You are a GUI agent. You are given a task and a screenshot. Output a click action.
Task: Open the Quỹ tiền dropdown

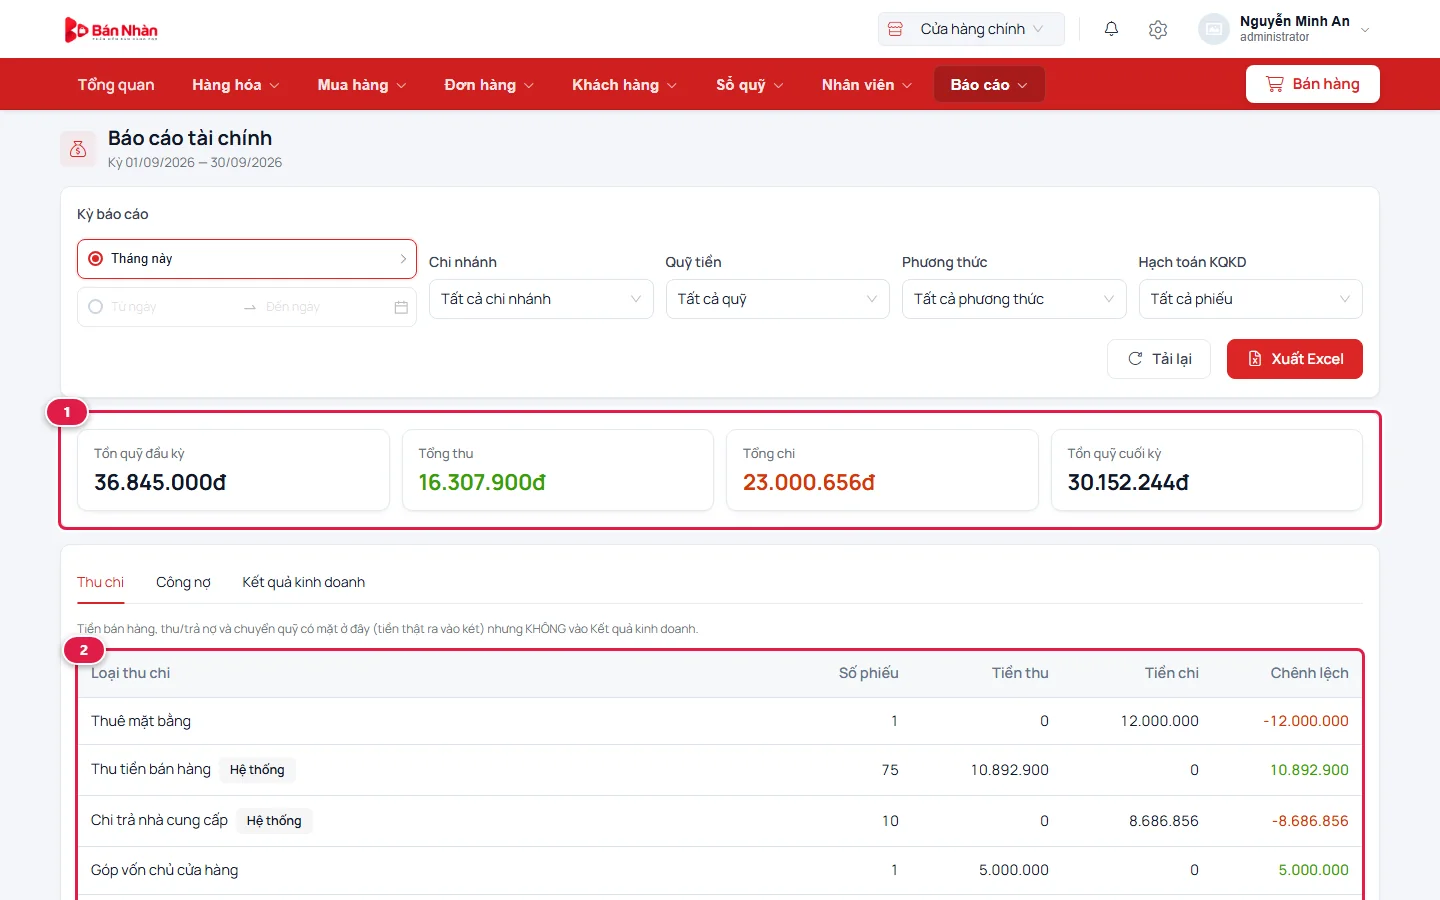tap(778, 299)
